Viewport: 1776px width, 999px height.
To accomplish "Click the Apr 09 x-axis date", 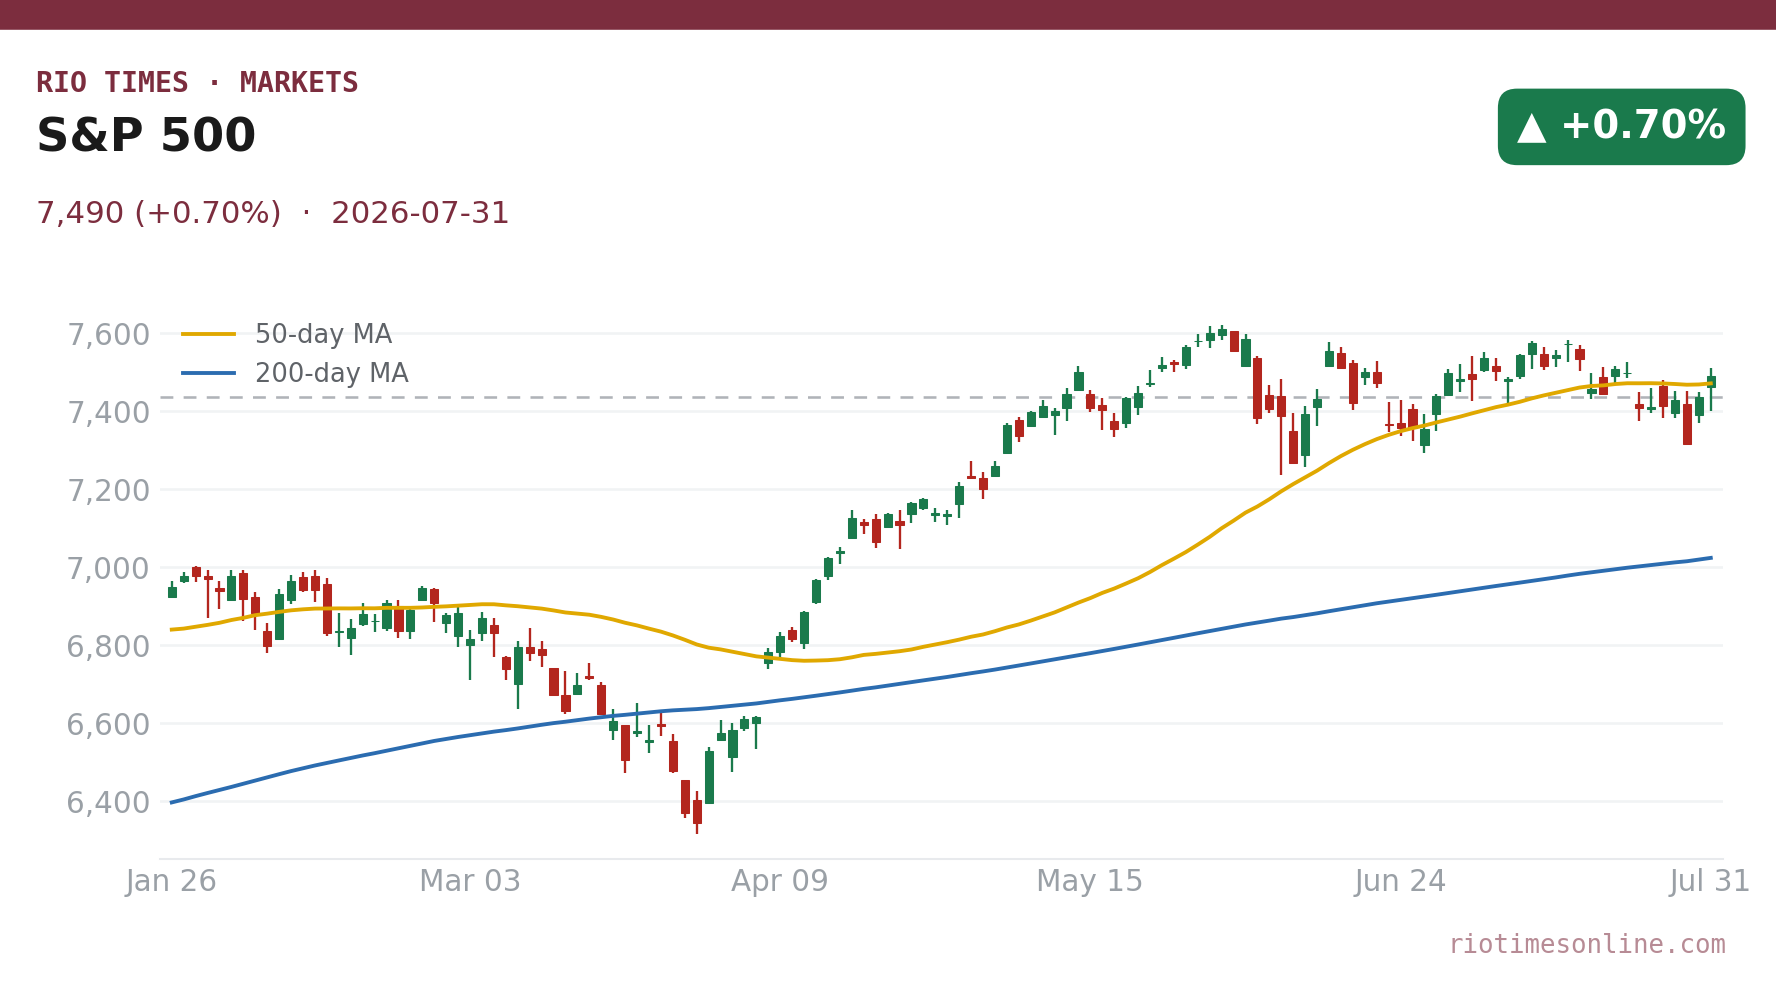I will tap(780, 882).
